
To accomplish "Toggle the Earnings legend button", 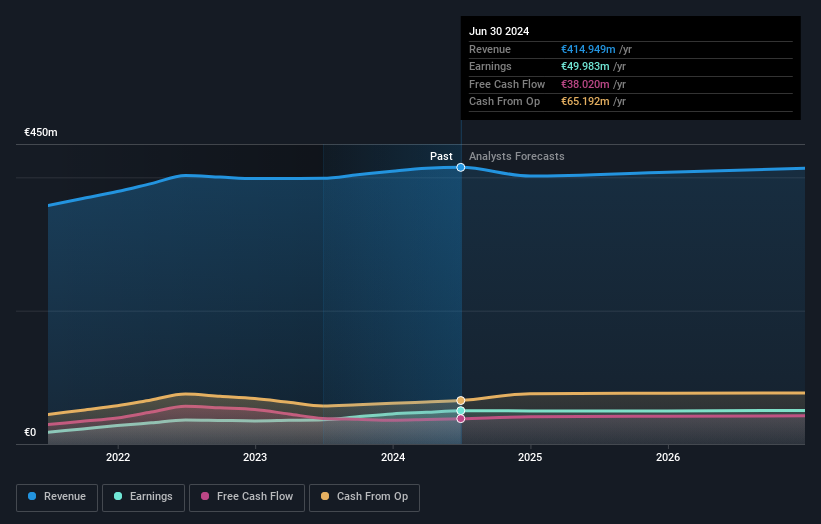I will (143, 497).
